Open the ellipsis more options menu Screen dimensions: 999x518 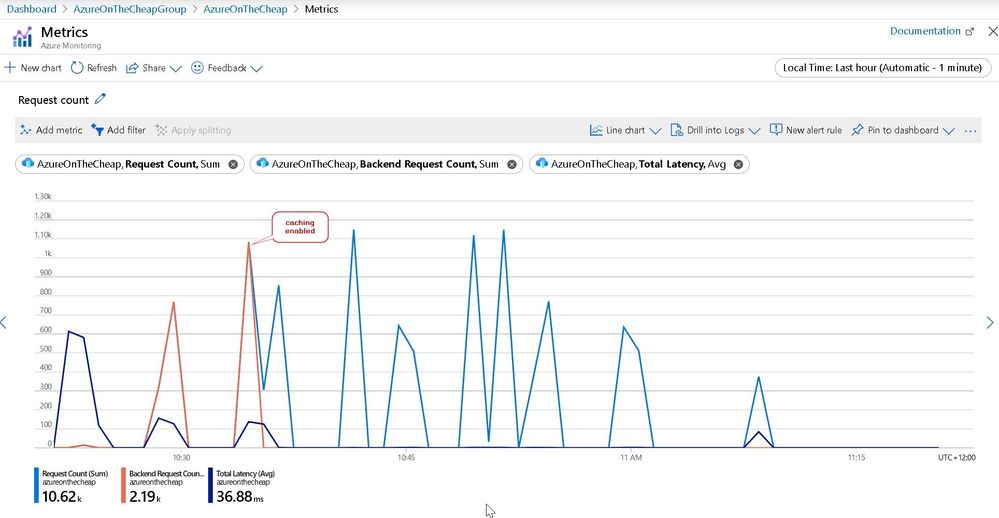970,131
